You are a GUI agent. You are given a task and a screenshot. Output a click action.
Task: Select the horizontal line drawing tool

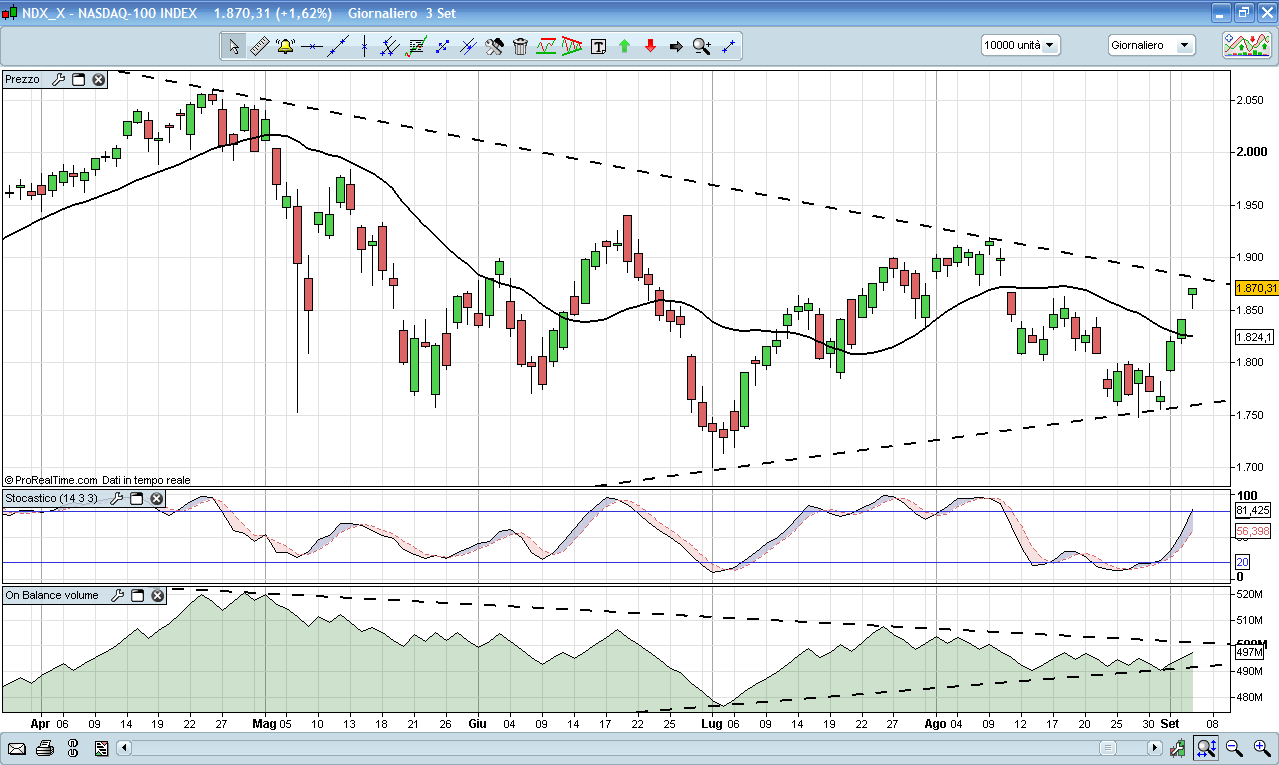(311, 46)
